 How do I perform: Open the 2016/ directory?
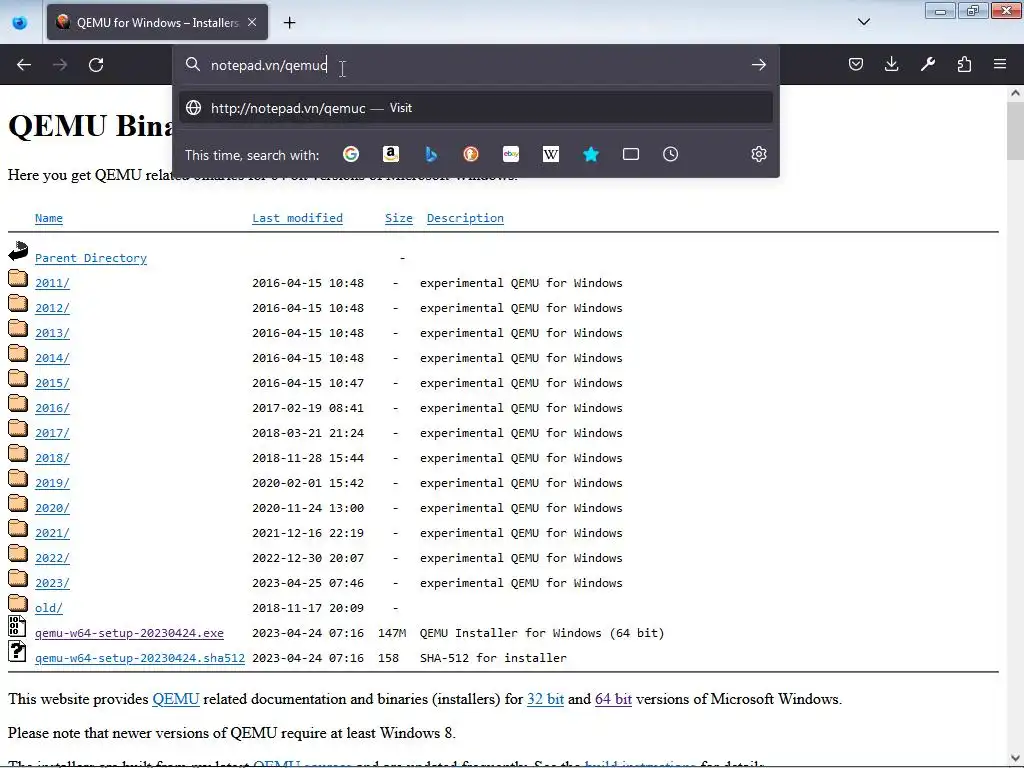click(52, 408)
